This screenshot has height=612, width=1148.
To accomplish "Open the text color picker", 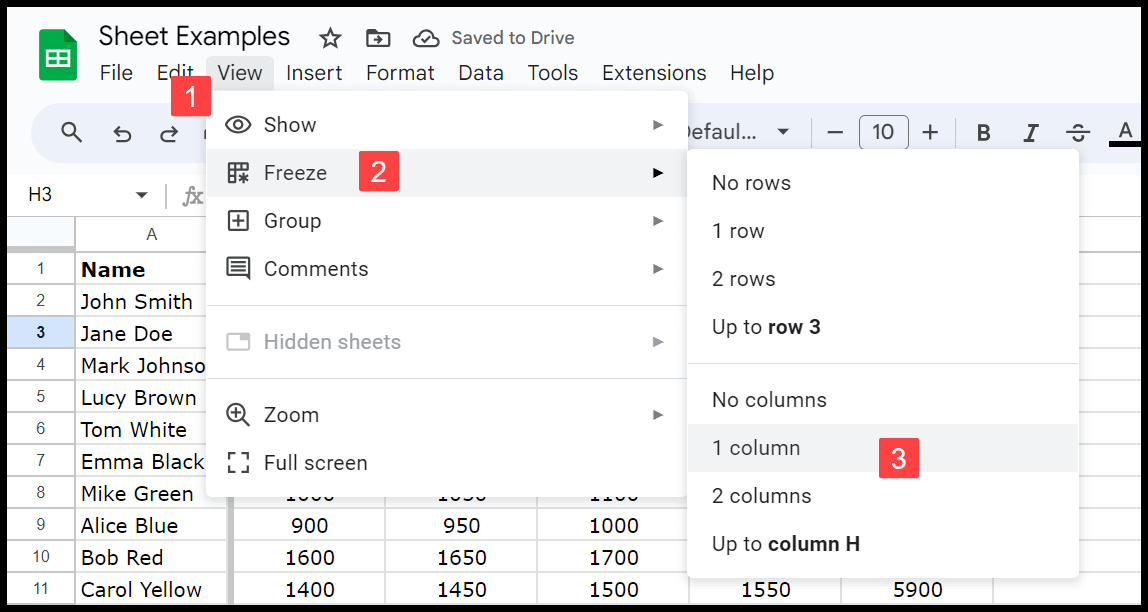I will [1125, 133].
